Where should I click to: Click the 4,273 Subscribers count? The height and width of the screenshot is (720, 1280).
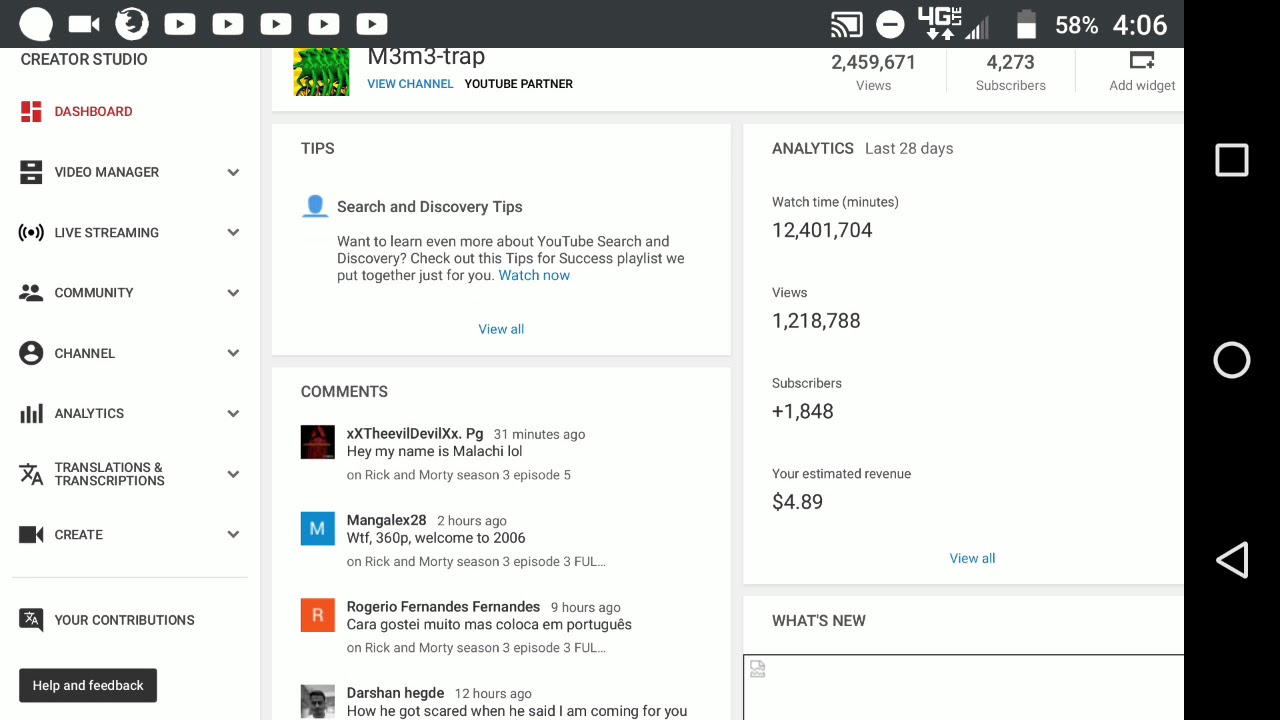(x=1010, y=62)
